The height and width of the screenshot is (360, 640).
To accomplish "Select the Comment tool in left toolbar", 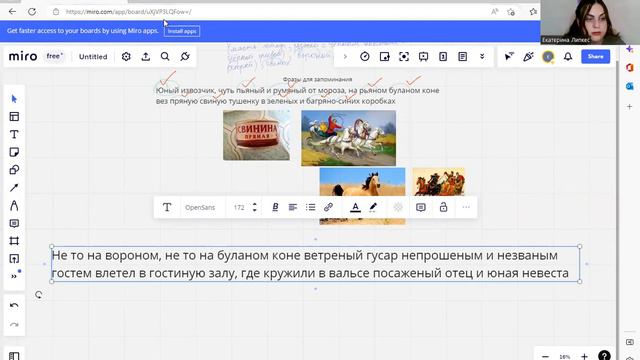I will [14, 223].
